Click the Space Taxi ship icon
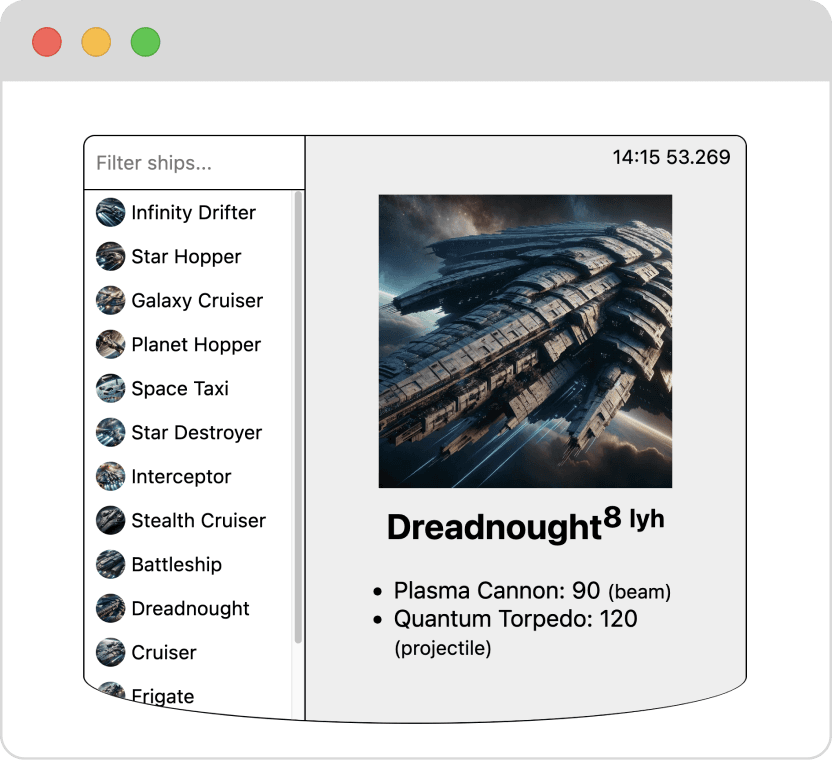 coord(110,388)
